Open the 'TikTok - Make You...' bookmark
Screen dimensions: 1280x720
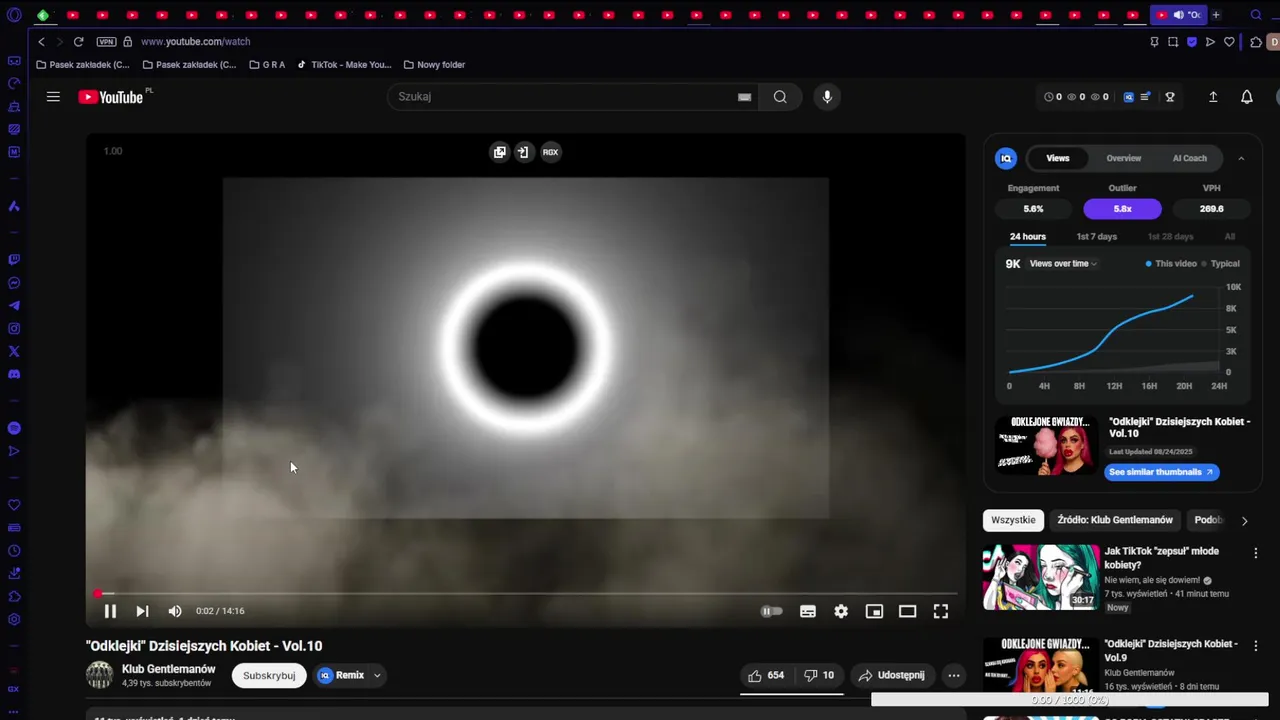pyautogui.click(x=344, y=65)
